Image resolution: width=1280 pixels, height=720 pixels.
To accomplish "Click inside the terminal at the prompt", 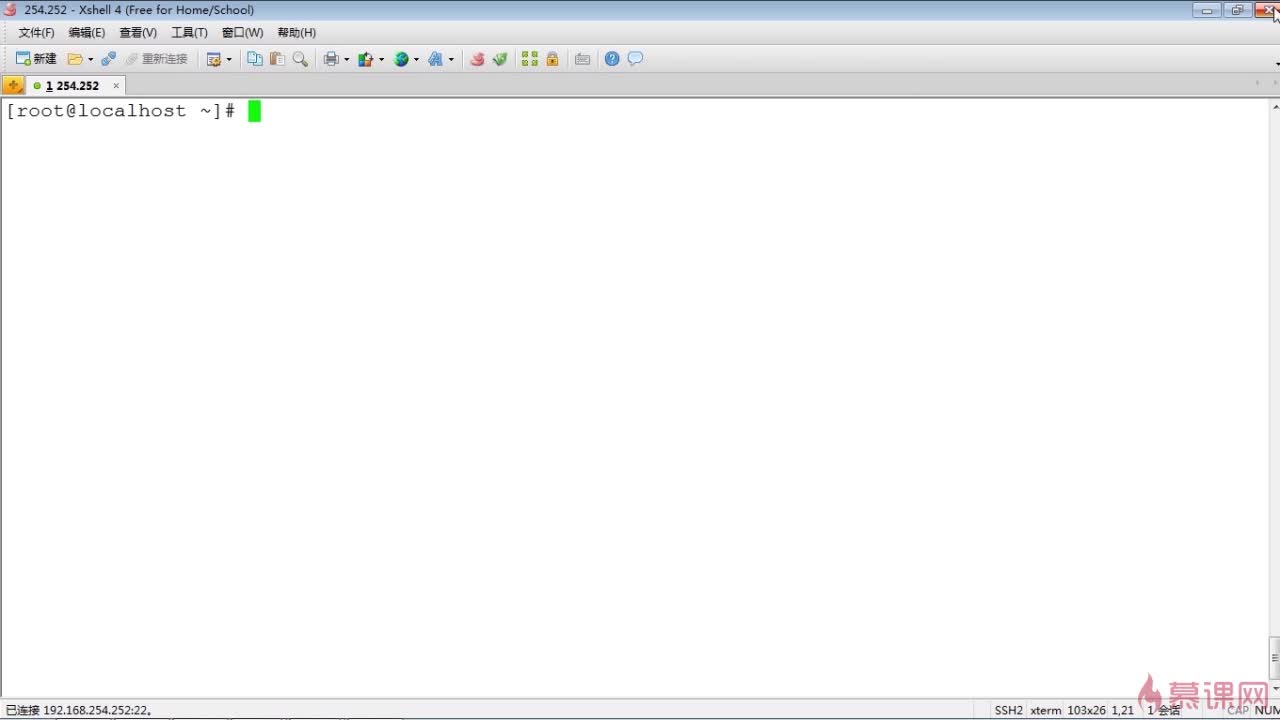I will (254, 111).
